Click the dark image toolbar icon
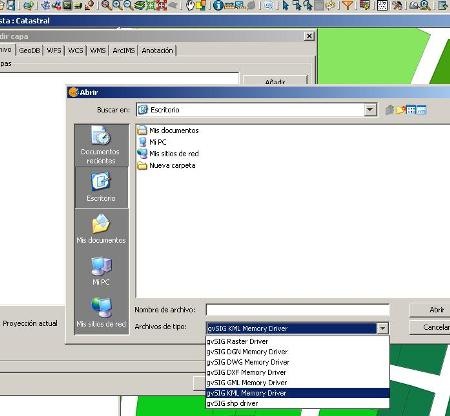Screen dimensions: 450x416 click(x=67, y=5)
